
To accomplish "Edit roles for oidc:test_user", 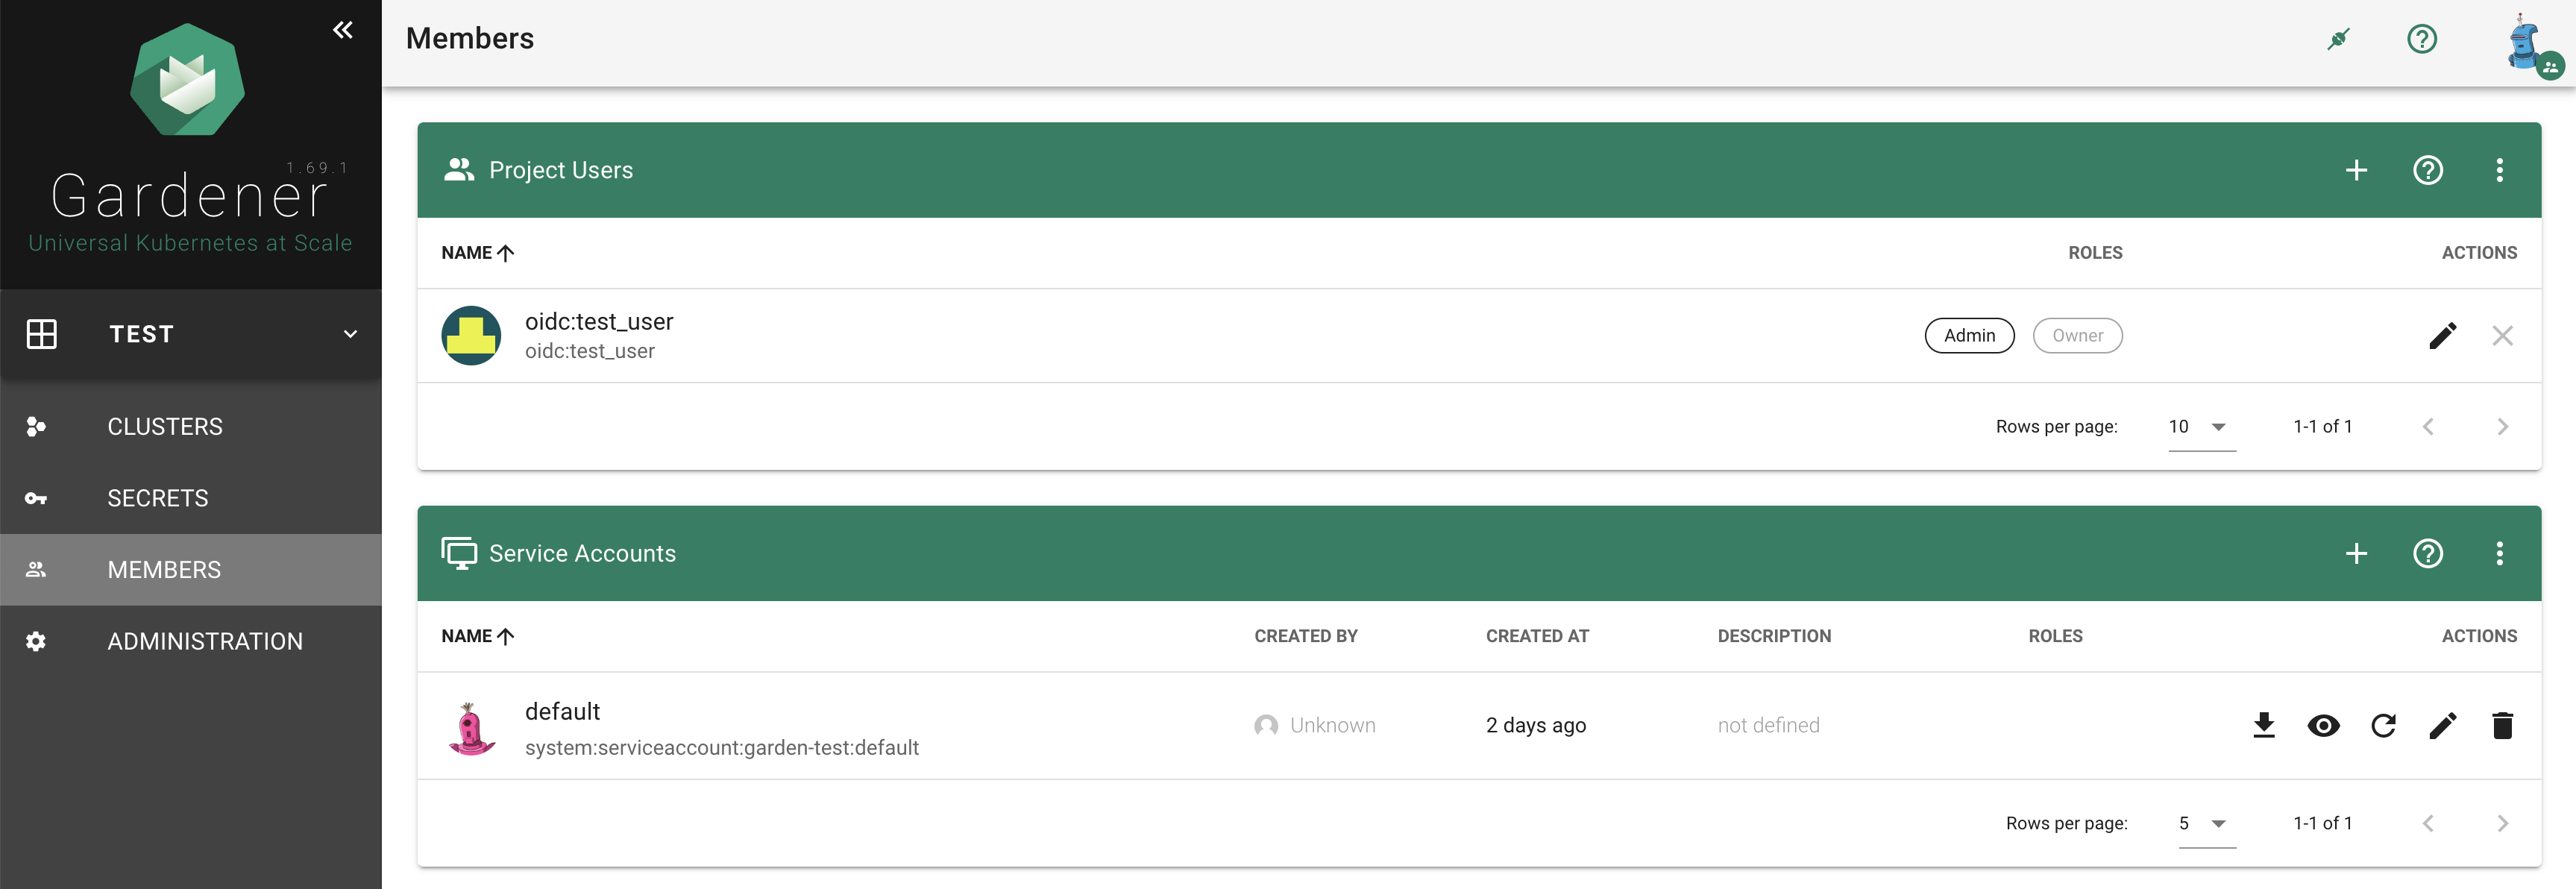I will click(2443, 336).
